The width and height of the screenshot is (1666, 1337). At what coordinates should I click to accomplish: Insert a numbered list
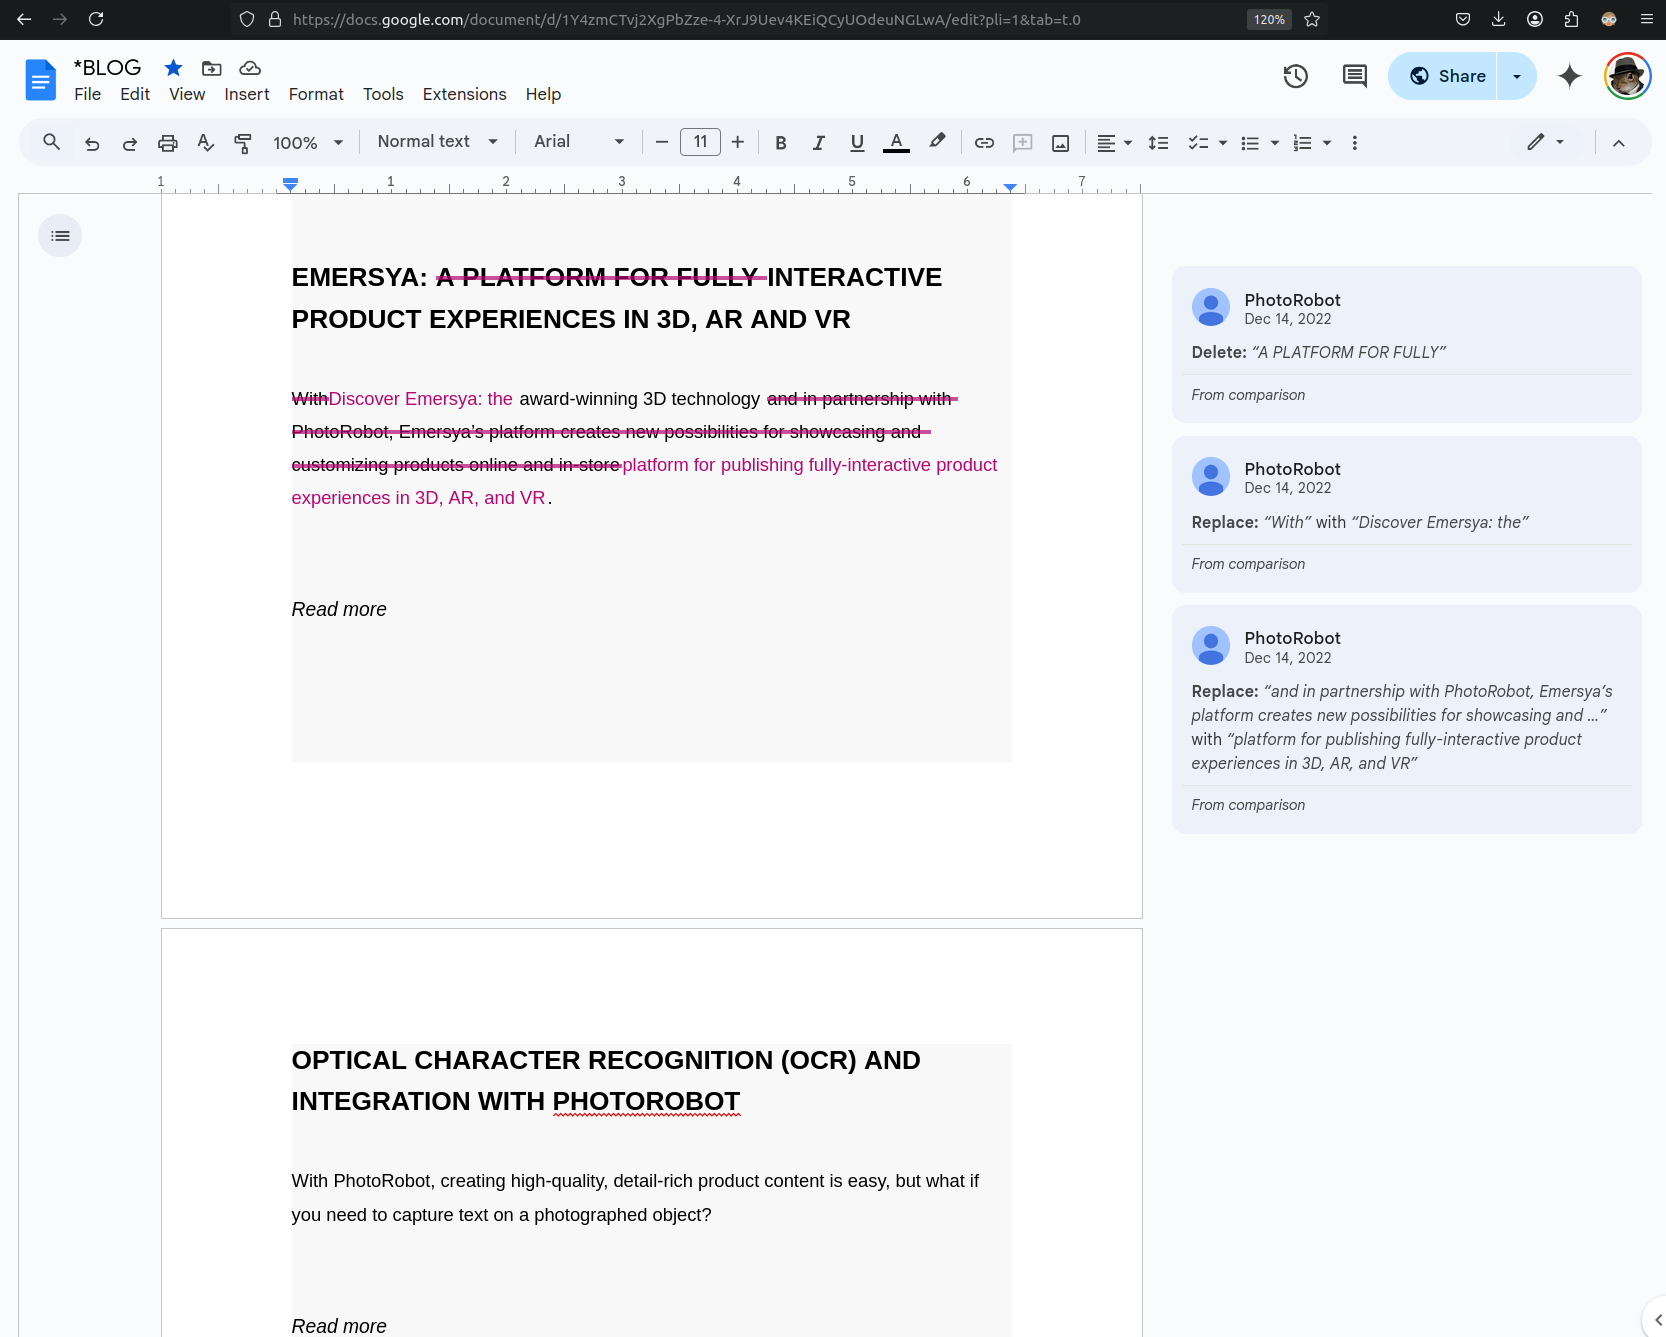click(1302, 143)
